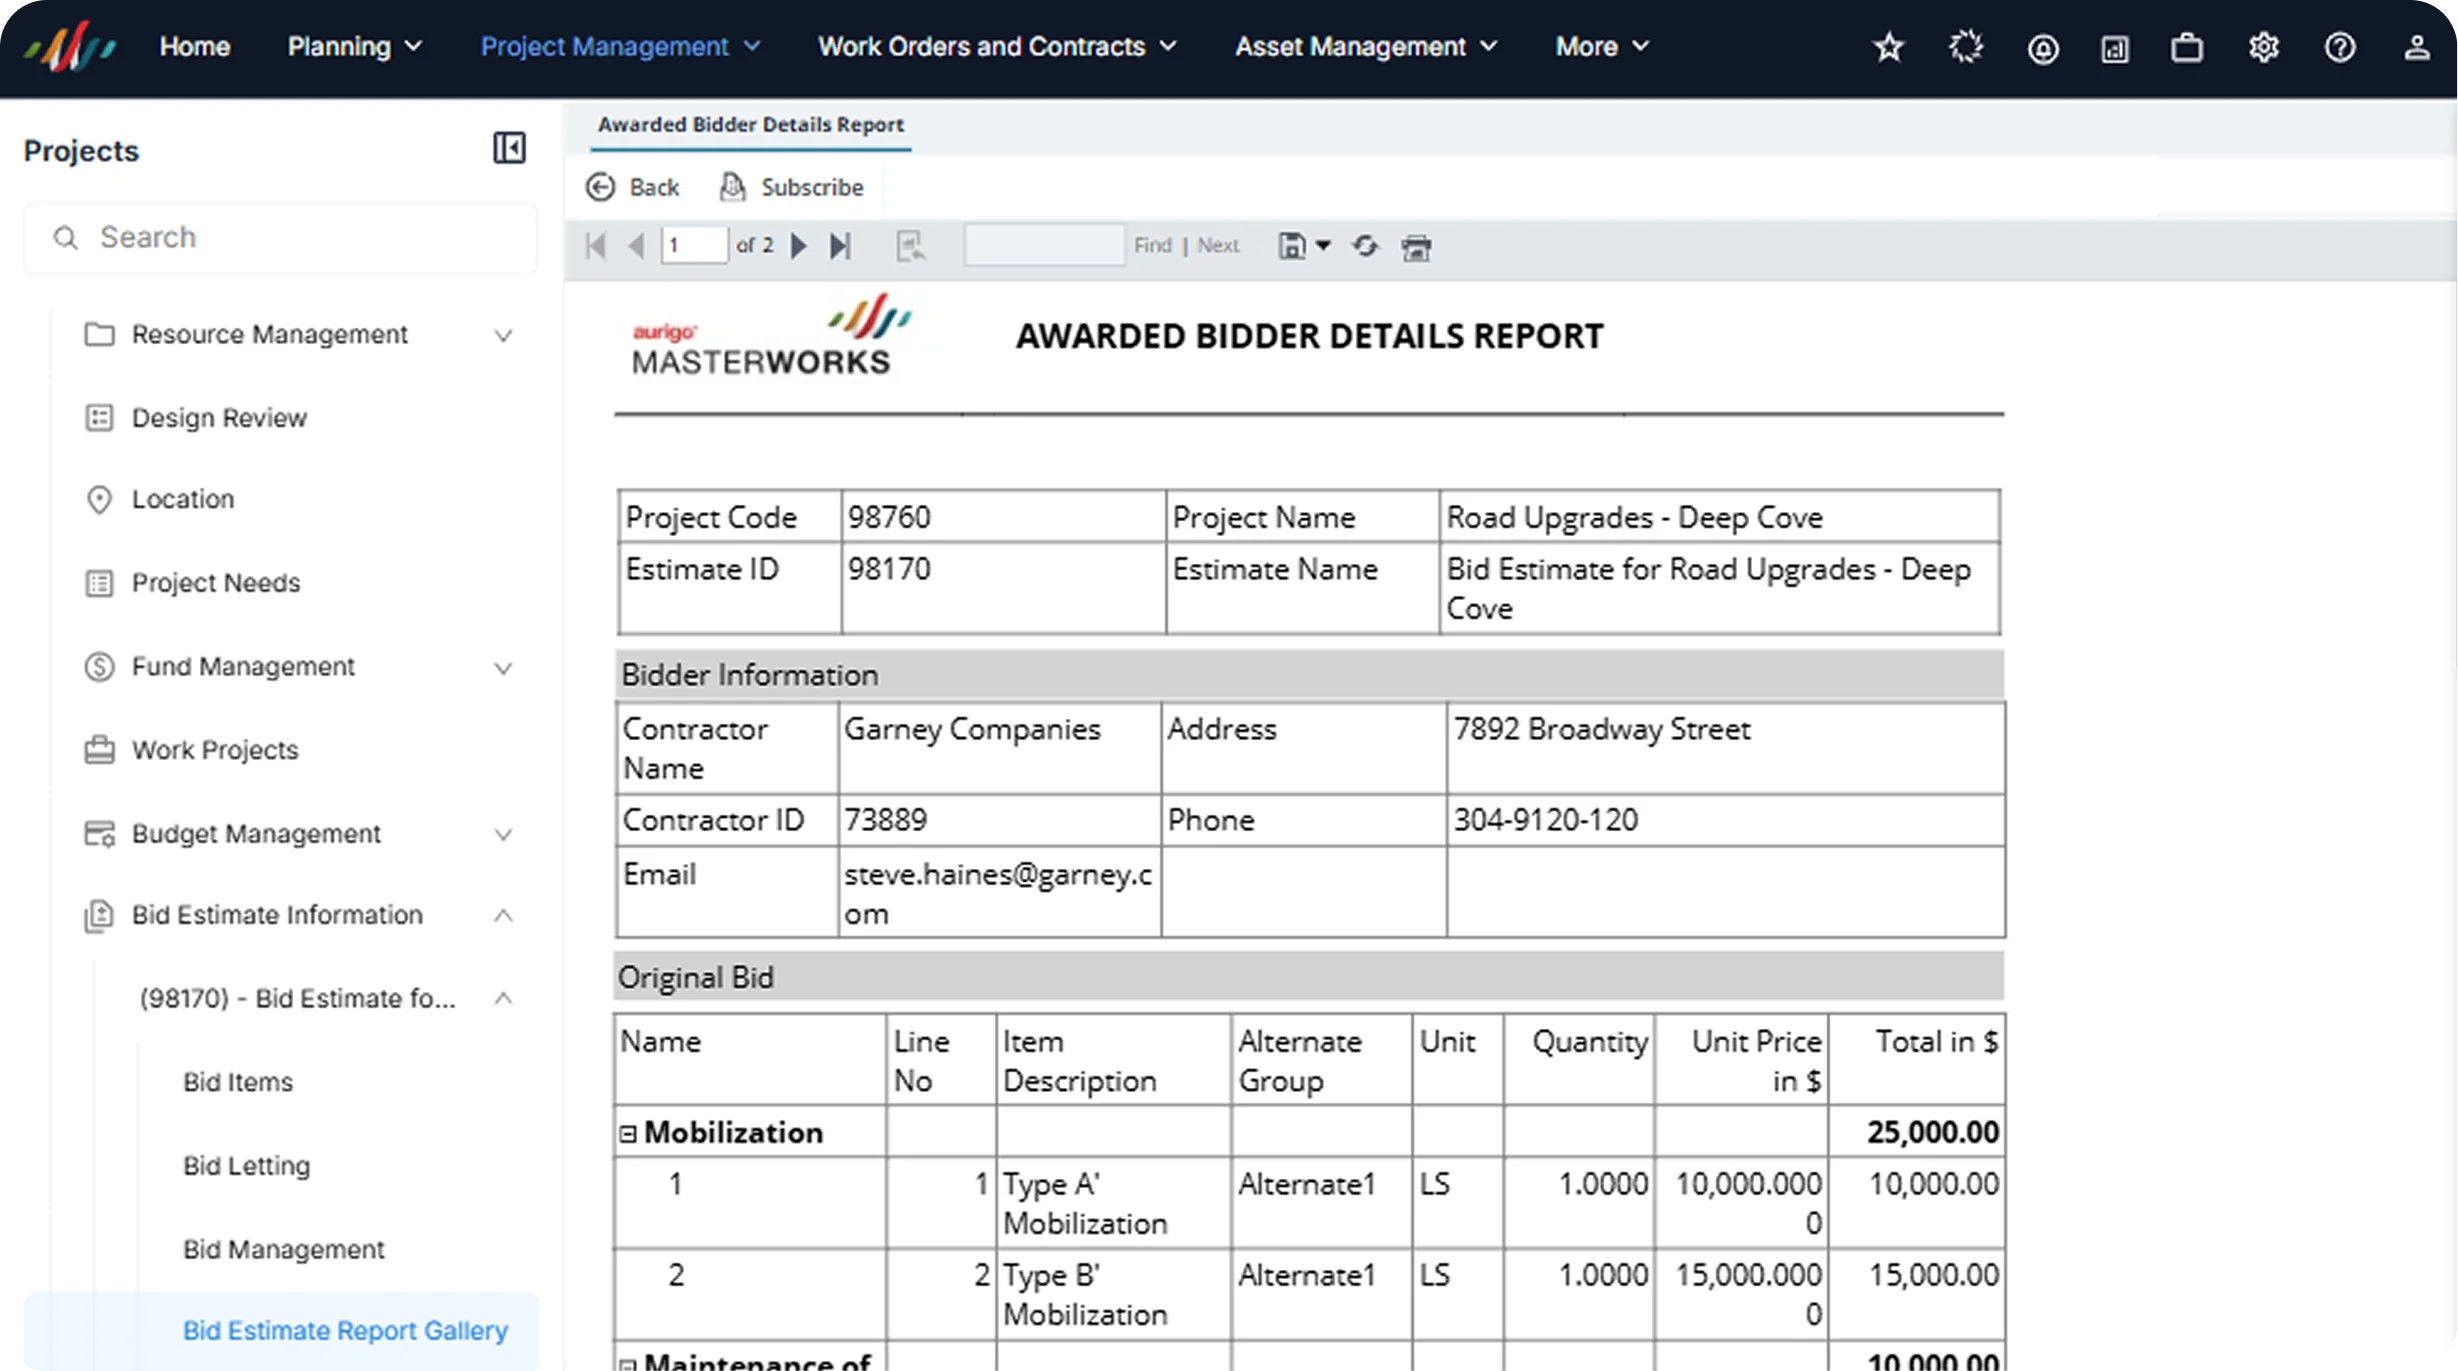This screenshot has width=2458, height=1371.
Task: Click the report refresh icon
Action: [1365, 246]
